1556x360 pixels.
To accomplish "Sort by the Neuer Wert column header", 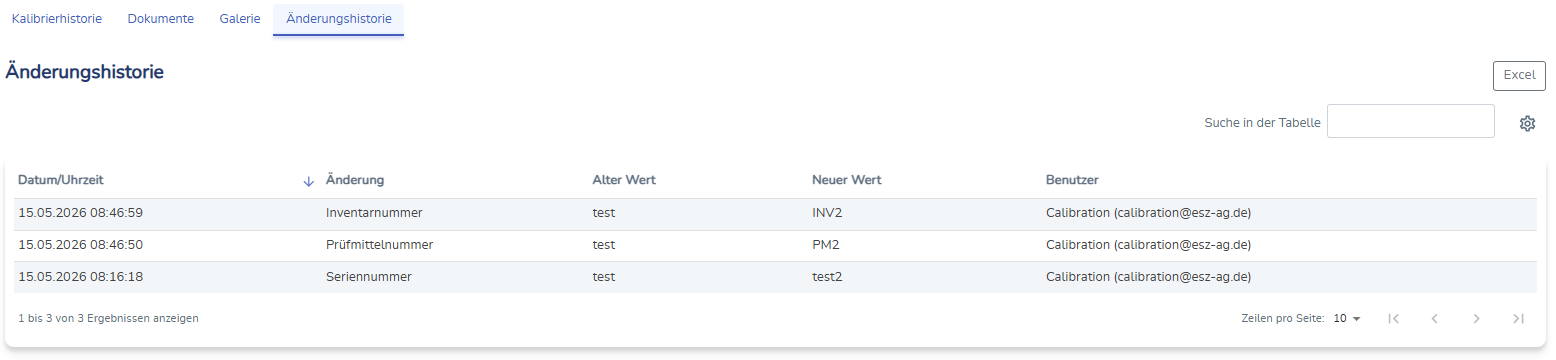I will pyautogui.click(x=846, y=180).
